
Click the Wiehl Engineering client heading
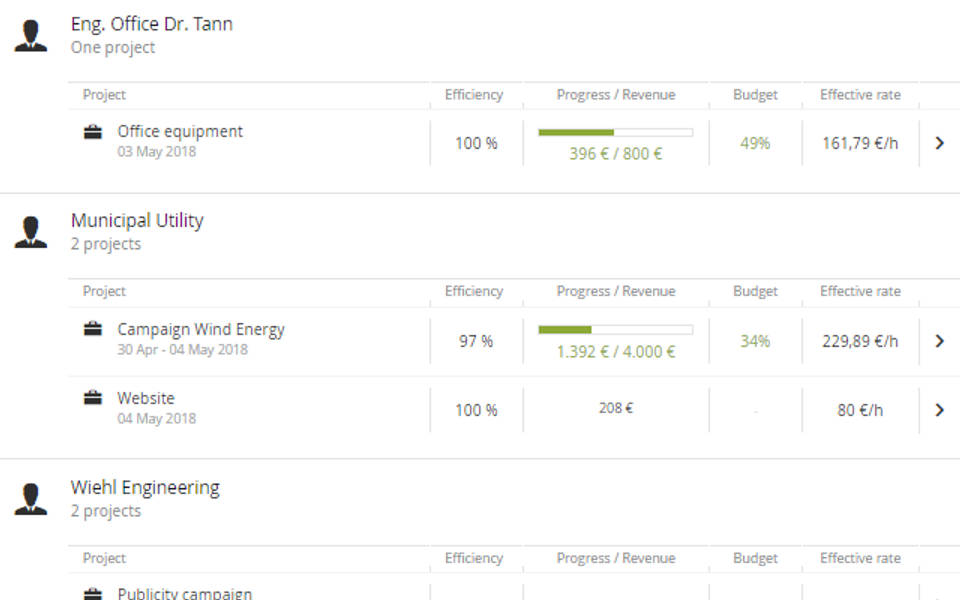pyautogui.click(x=145, y=488)
